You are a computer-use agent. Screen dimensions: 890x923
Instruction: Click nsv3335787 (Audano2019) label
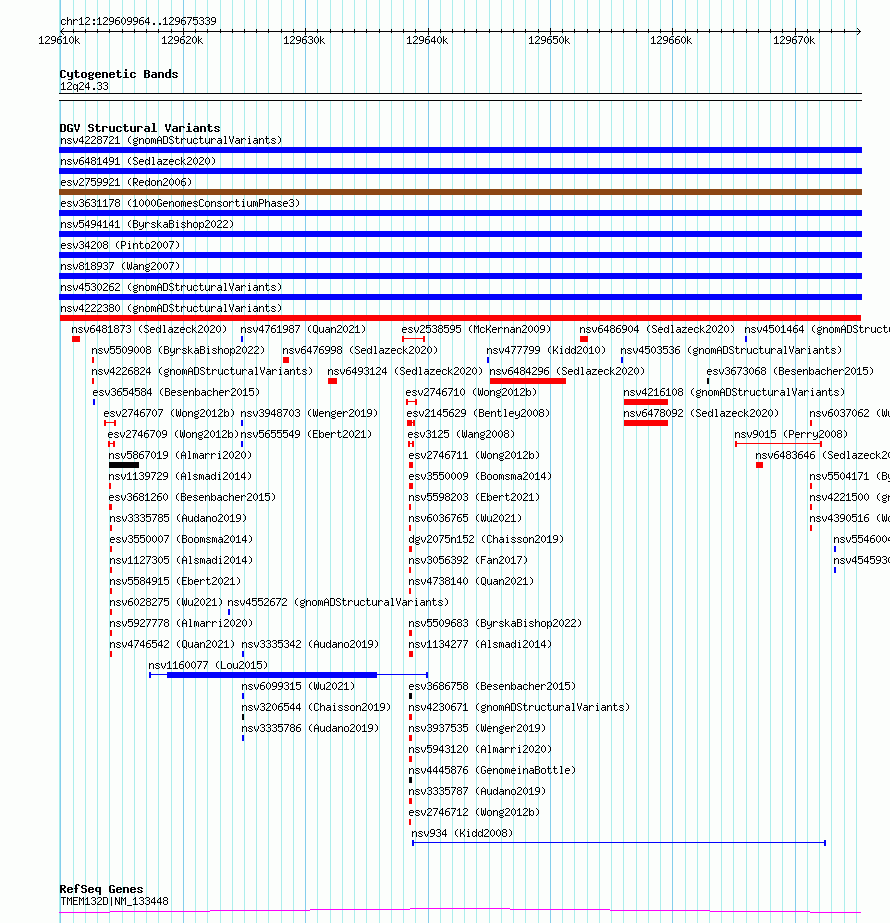click(477, 791)
